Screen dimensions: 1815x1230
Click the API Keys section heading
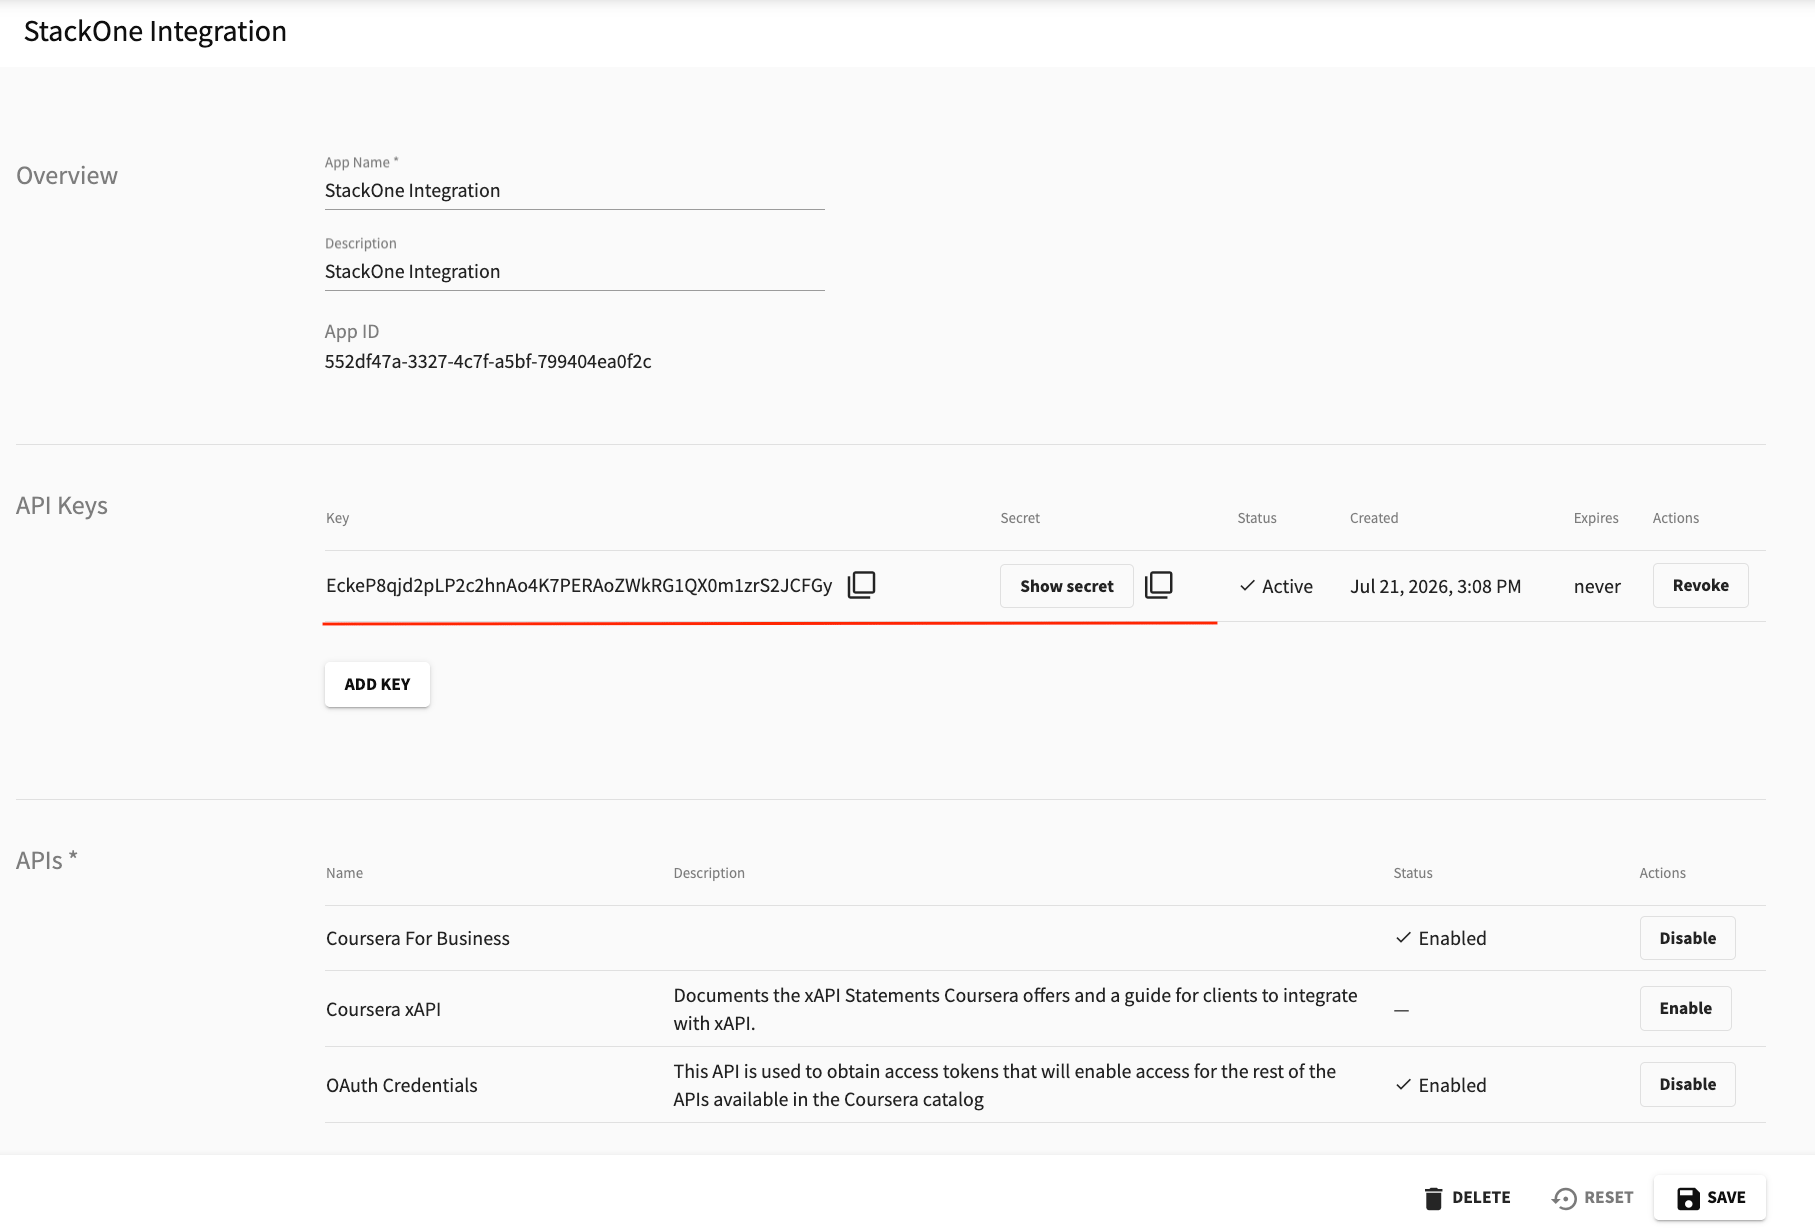click(x=62, y=506)
